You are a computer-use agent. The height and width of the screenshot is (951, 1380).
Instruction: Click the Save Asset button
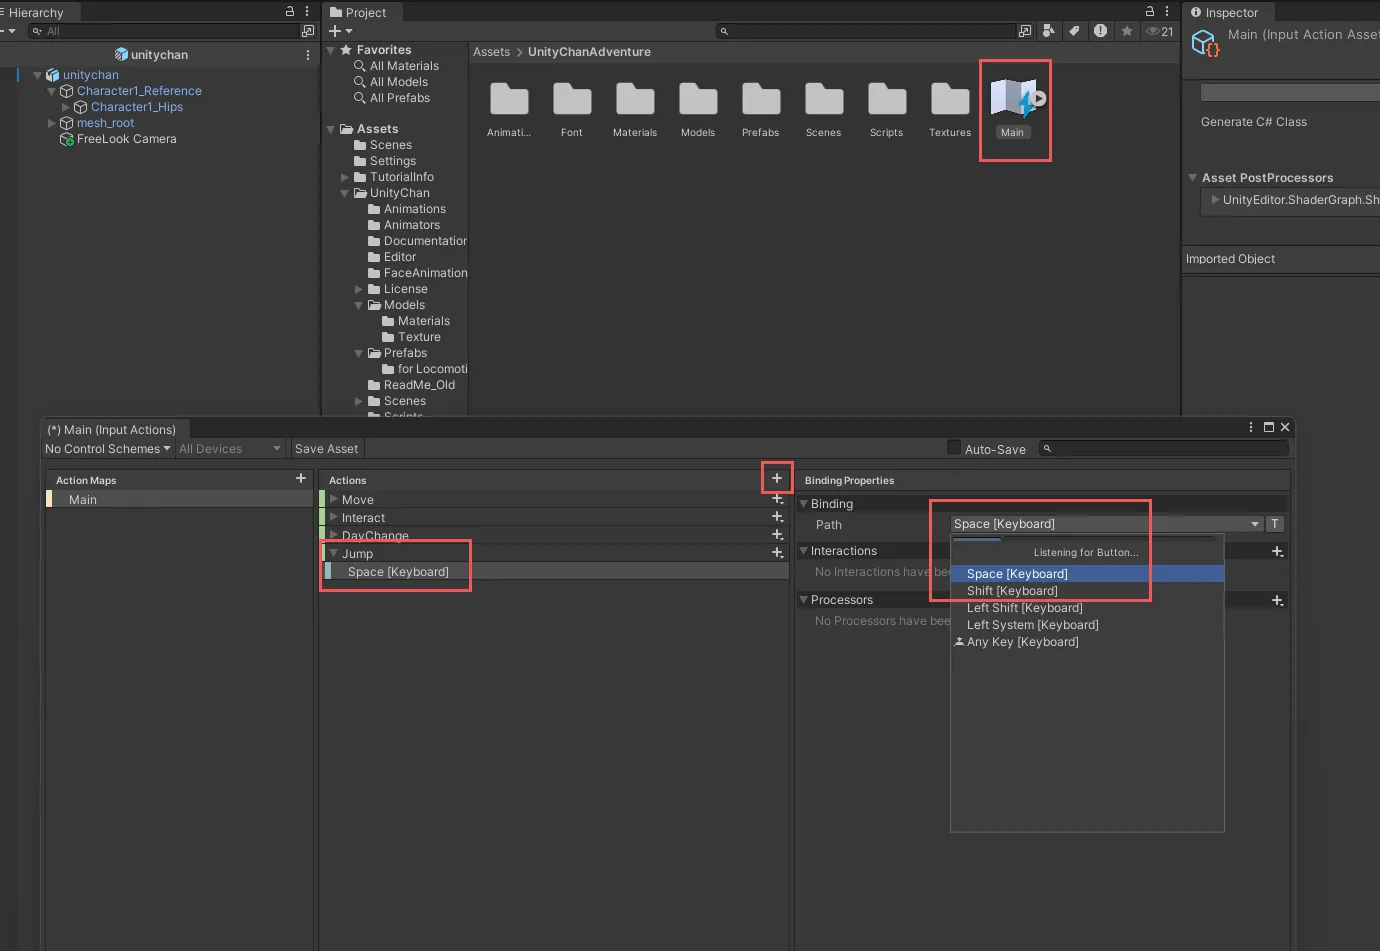pyautogui.click(x=326, y=449)
